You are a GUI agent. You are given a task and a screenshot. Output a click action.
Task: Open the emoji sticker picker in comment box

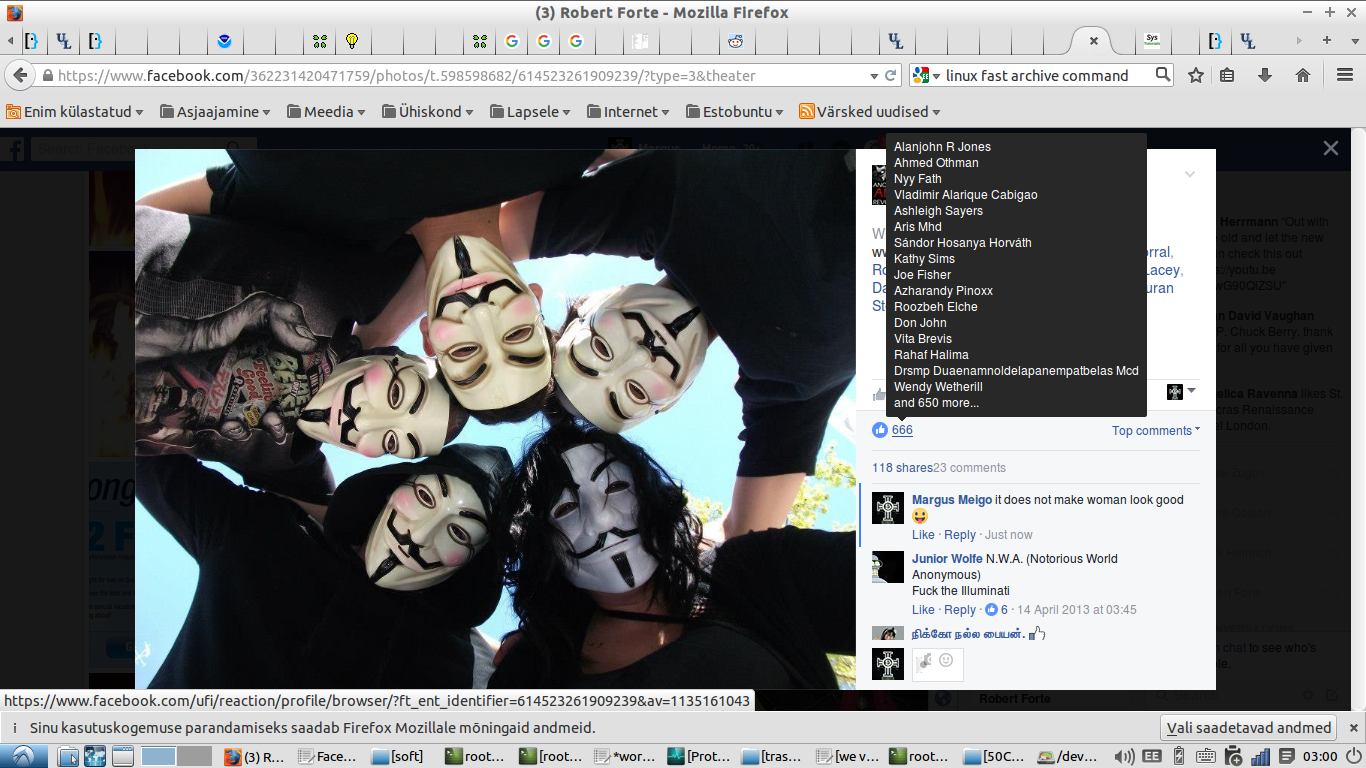click(x=946, y=660)
